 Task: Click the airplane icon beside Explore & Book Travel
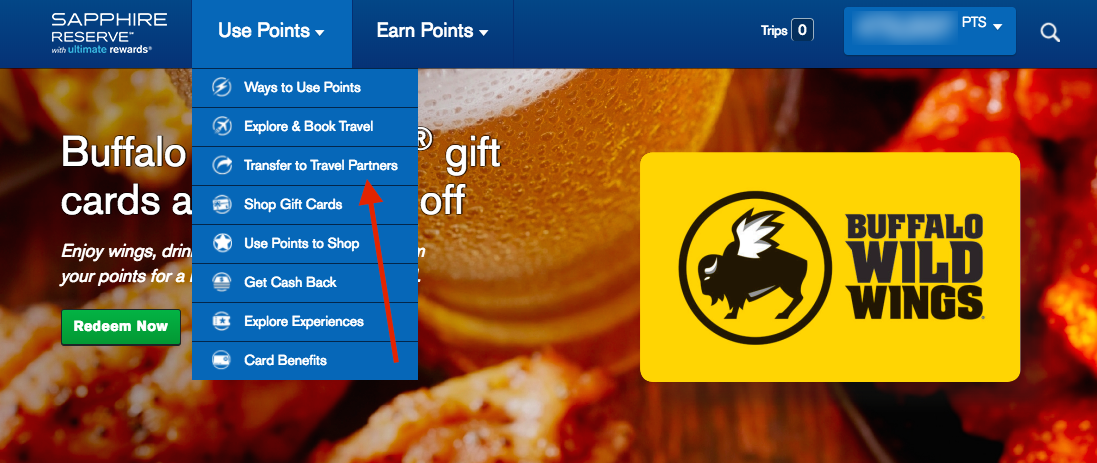click(x=222, y=127)
